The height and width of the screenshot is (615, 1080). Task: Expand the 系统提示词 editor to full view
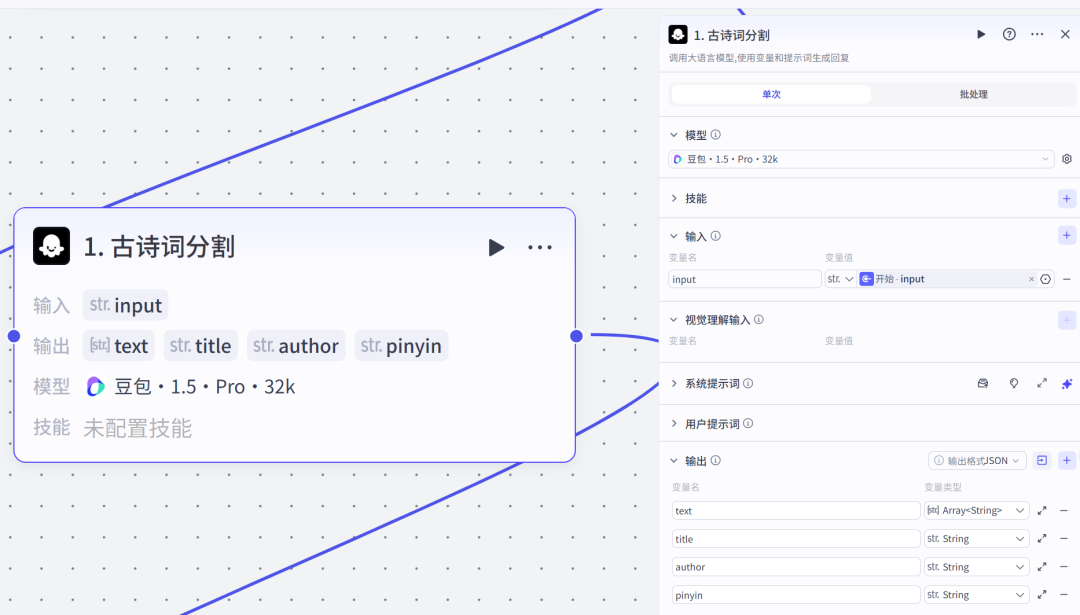tap(1041, 384)
